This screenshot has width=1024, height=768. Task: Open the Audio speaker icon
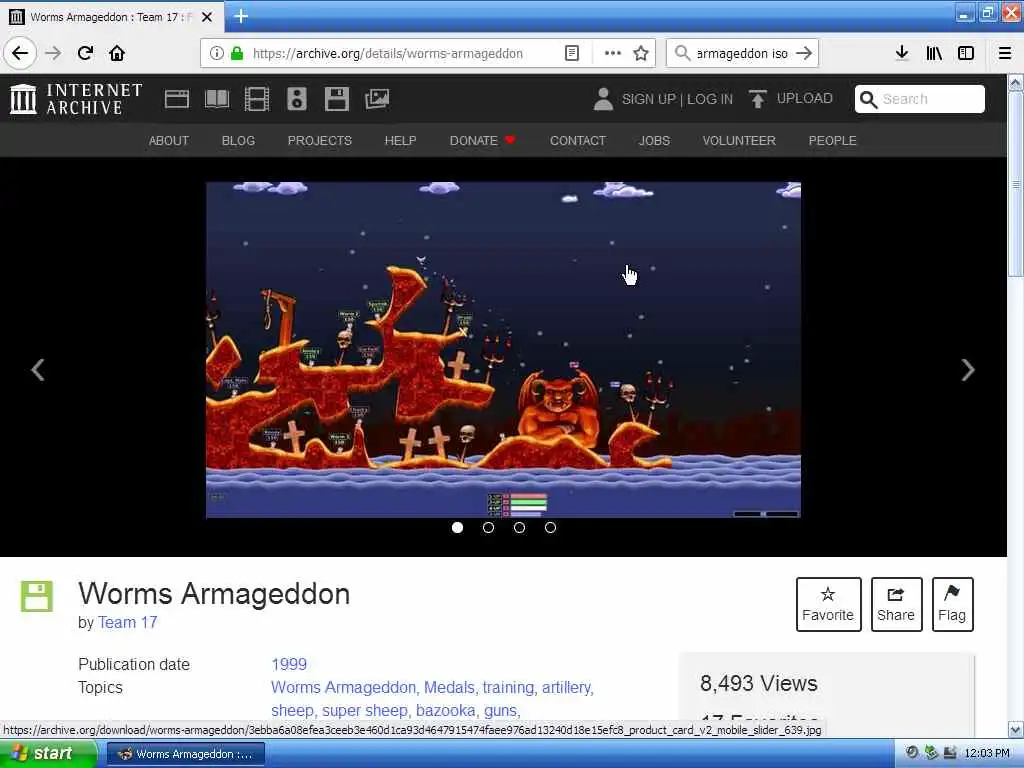click(x=296, y=99)
